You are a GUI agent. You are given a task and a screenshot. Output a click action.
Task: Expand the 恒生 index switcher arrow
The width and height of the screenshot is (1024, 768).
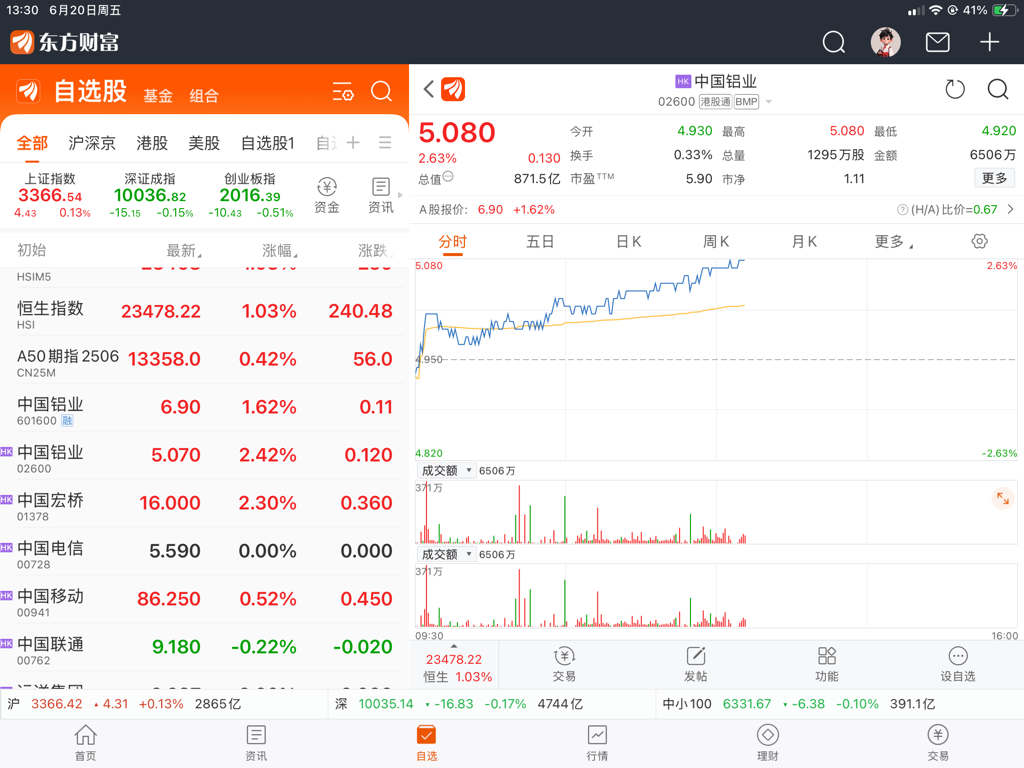click(x=454, y=646)
